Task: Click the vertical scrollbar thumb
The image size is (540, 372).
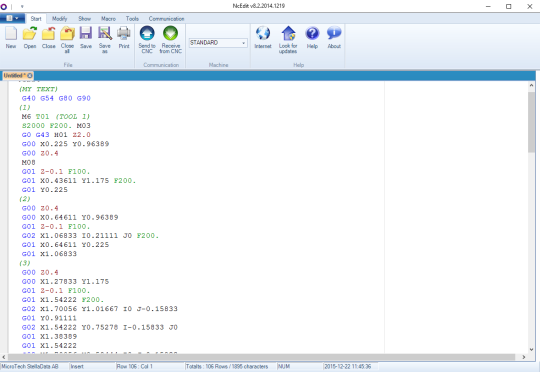Action: [x=531, y=122]
